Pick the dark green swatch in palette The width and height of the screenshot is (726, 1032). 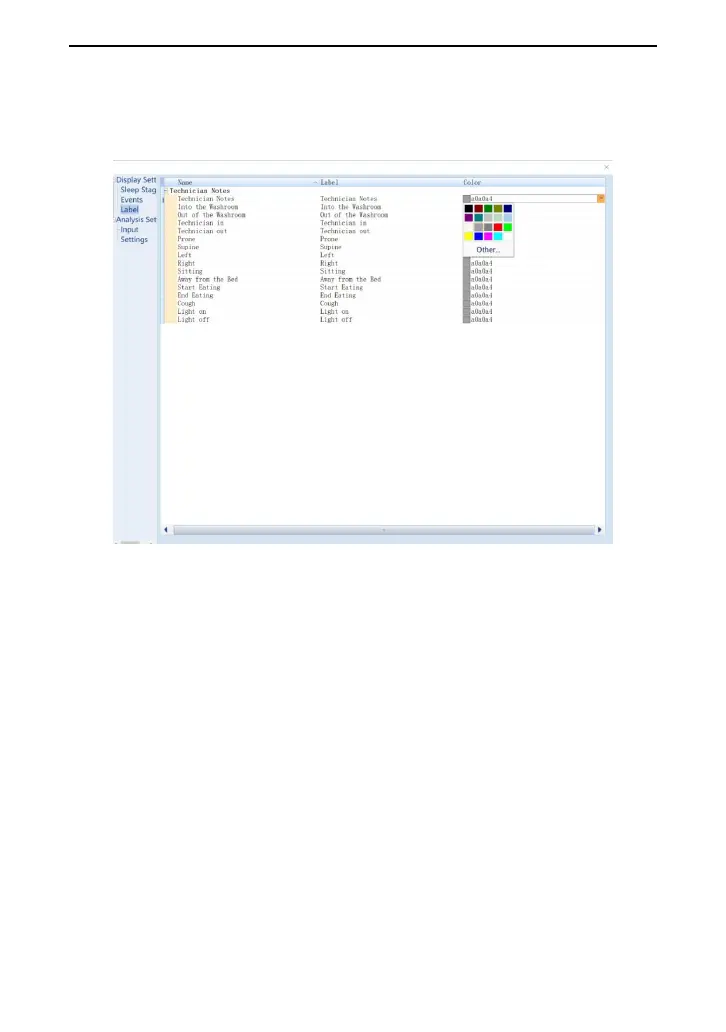pyautogui.click(x=488, y=209)
